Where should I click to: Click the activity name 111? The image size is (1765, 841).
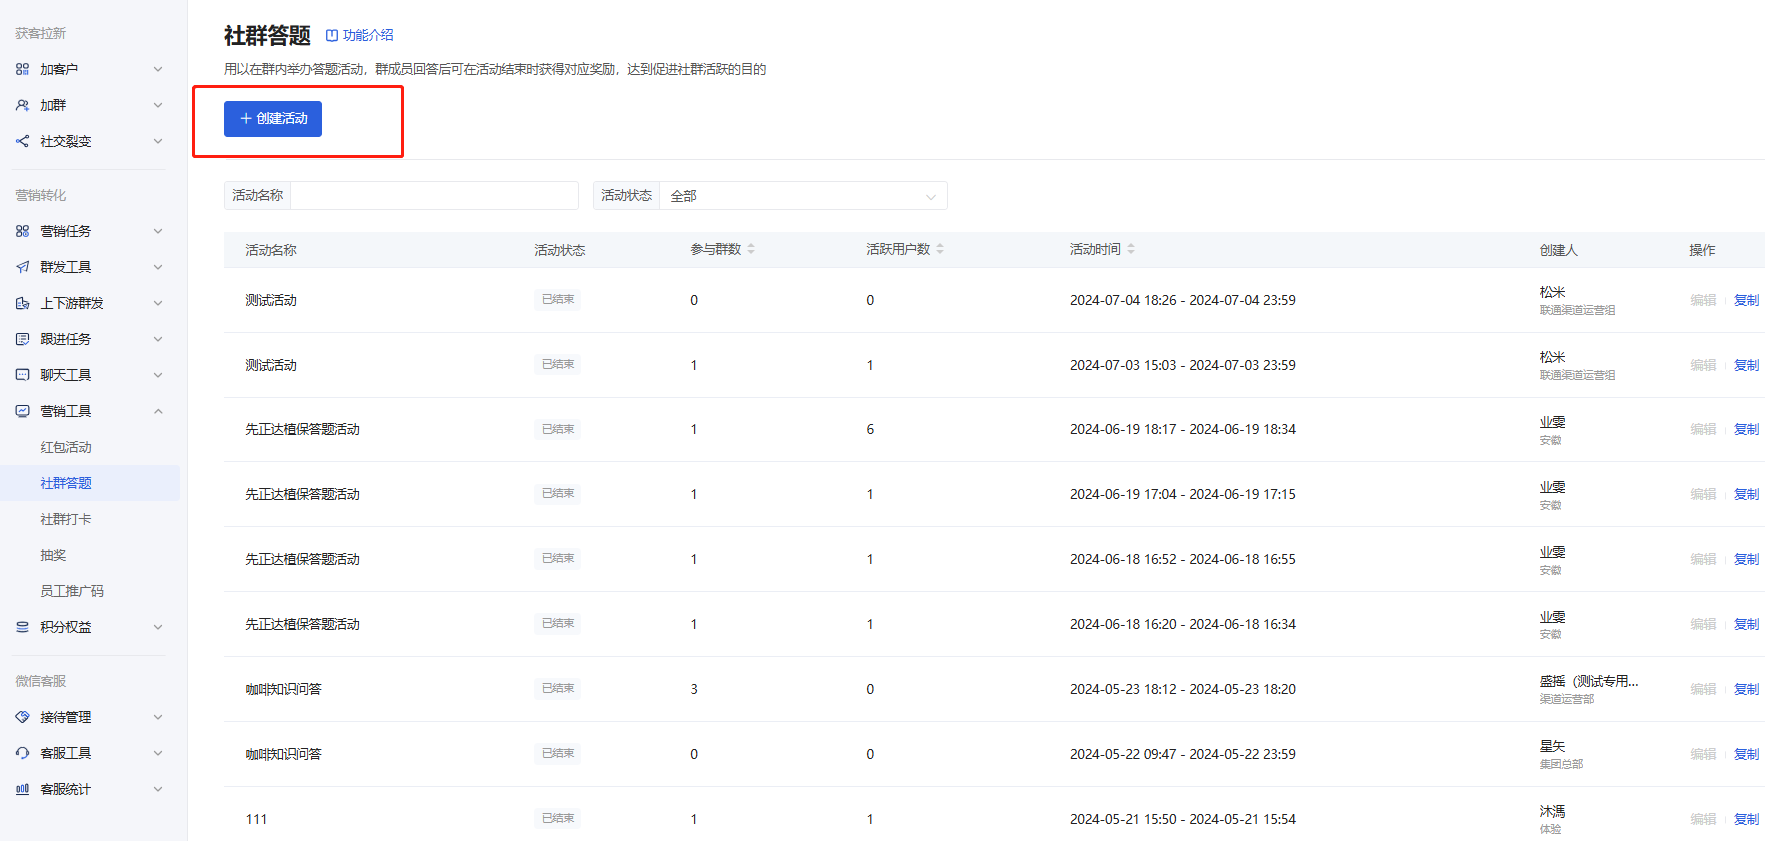click(x=256, y=819)
